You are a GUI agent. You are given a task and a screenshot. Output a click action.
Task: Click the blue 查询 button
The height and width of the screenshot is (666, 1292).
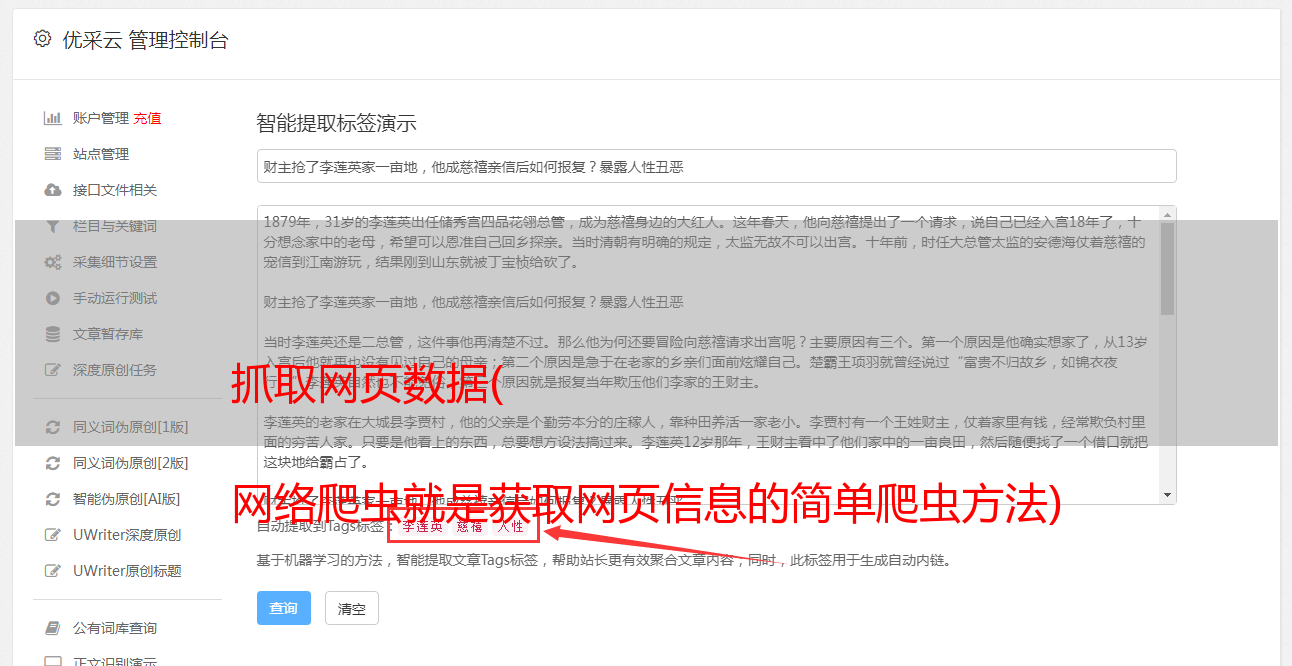pyautogui.click(x=284, y=608)
